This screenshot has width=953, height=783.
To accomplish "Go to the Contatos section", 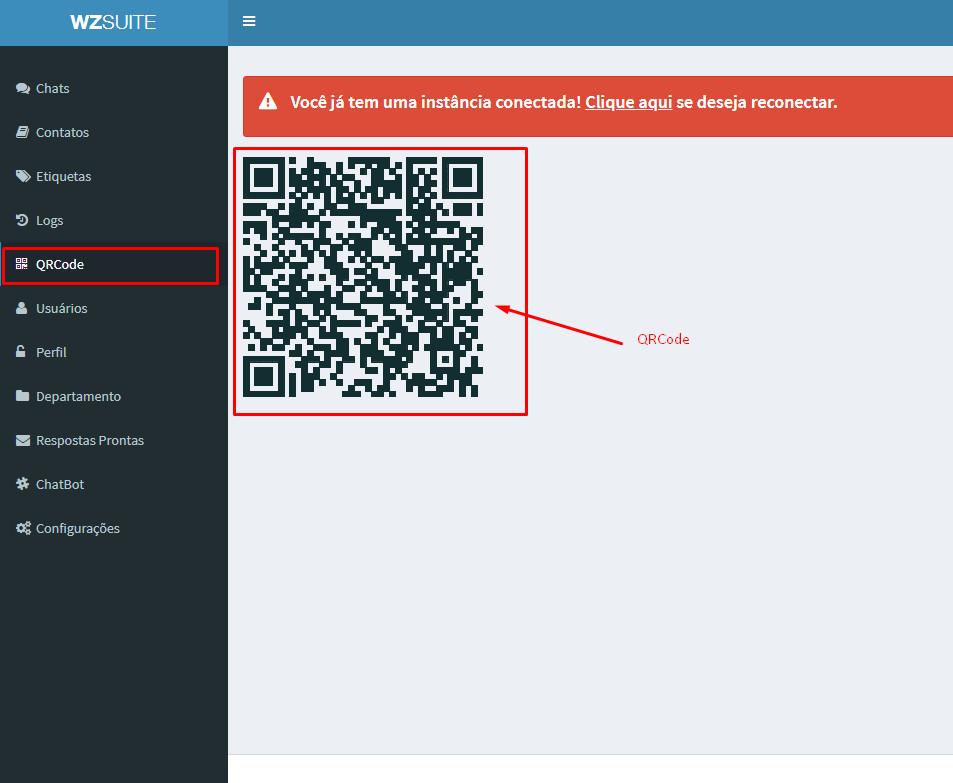I will (x=114, y=132).
